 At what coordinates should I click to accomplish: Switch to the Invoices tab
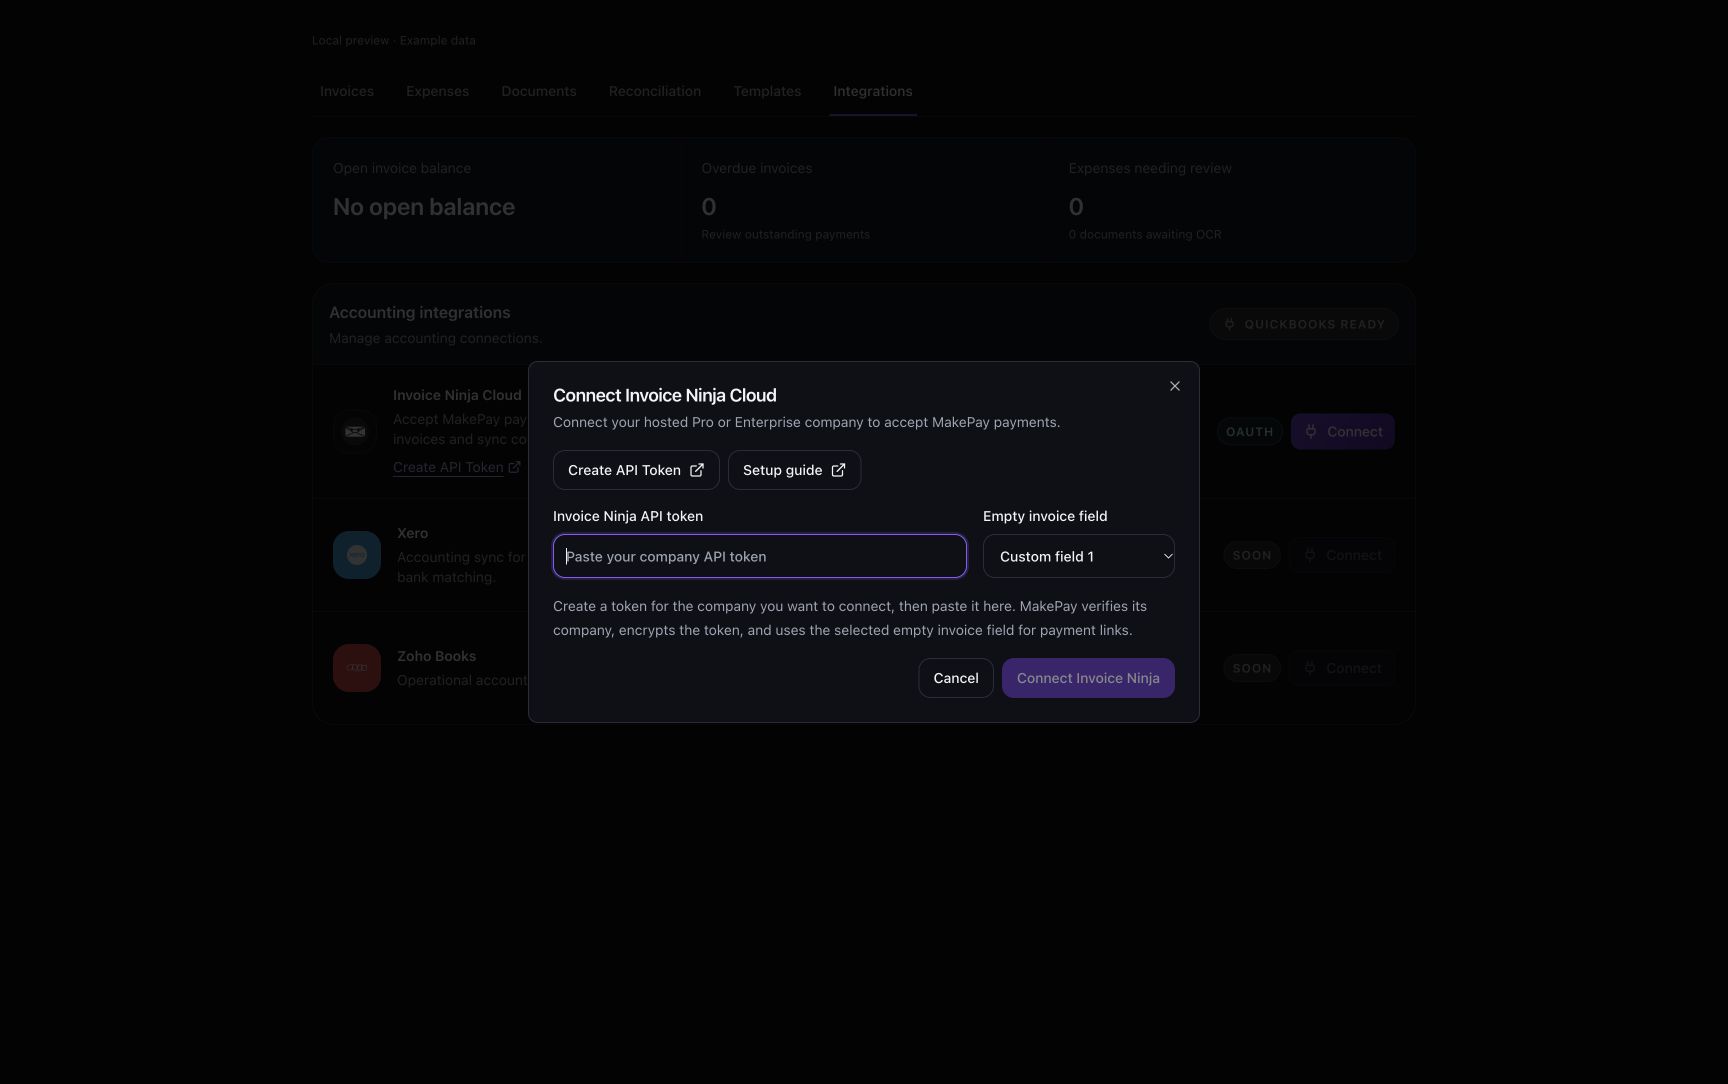[347, 91]
